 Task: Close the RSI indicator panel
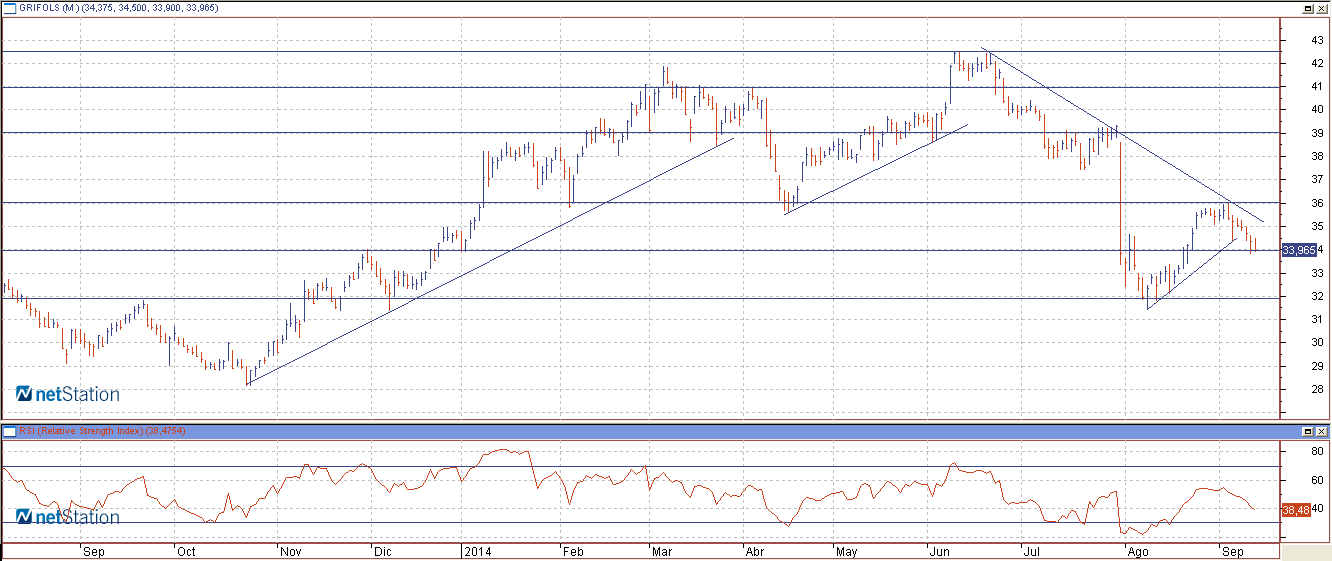click(x=1321, y=431)
